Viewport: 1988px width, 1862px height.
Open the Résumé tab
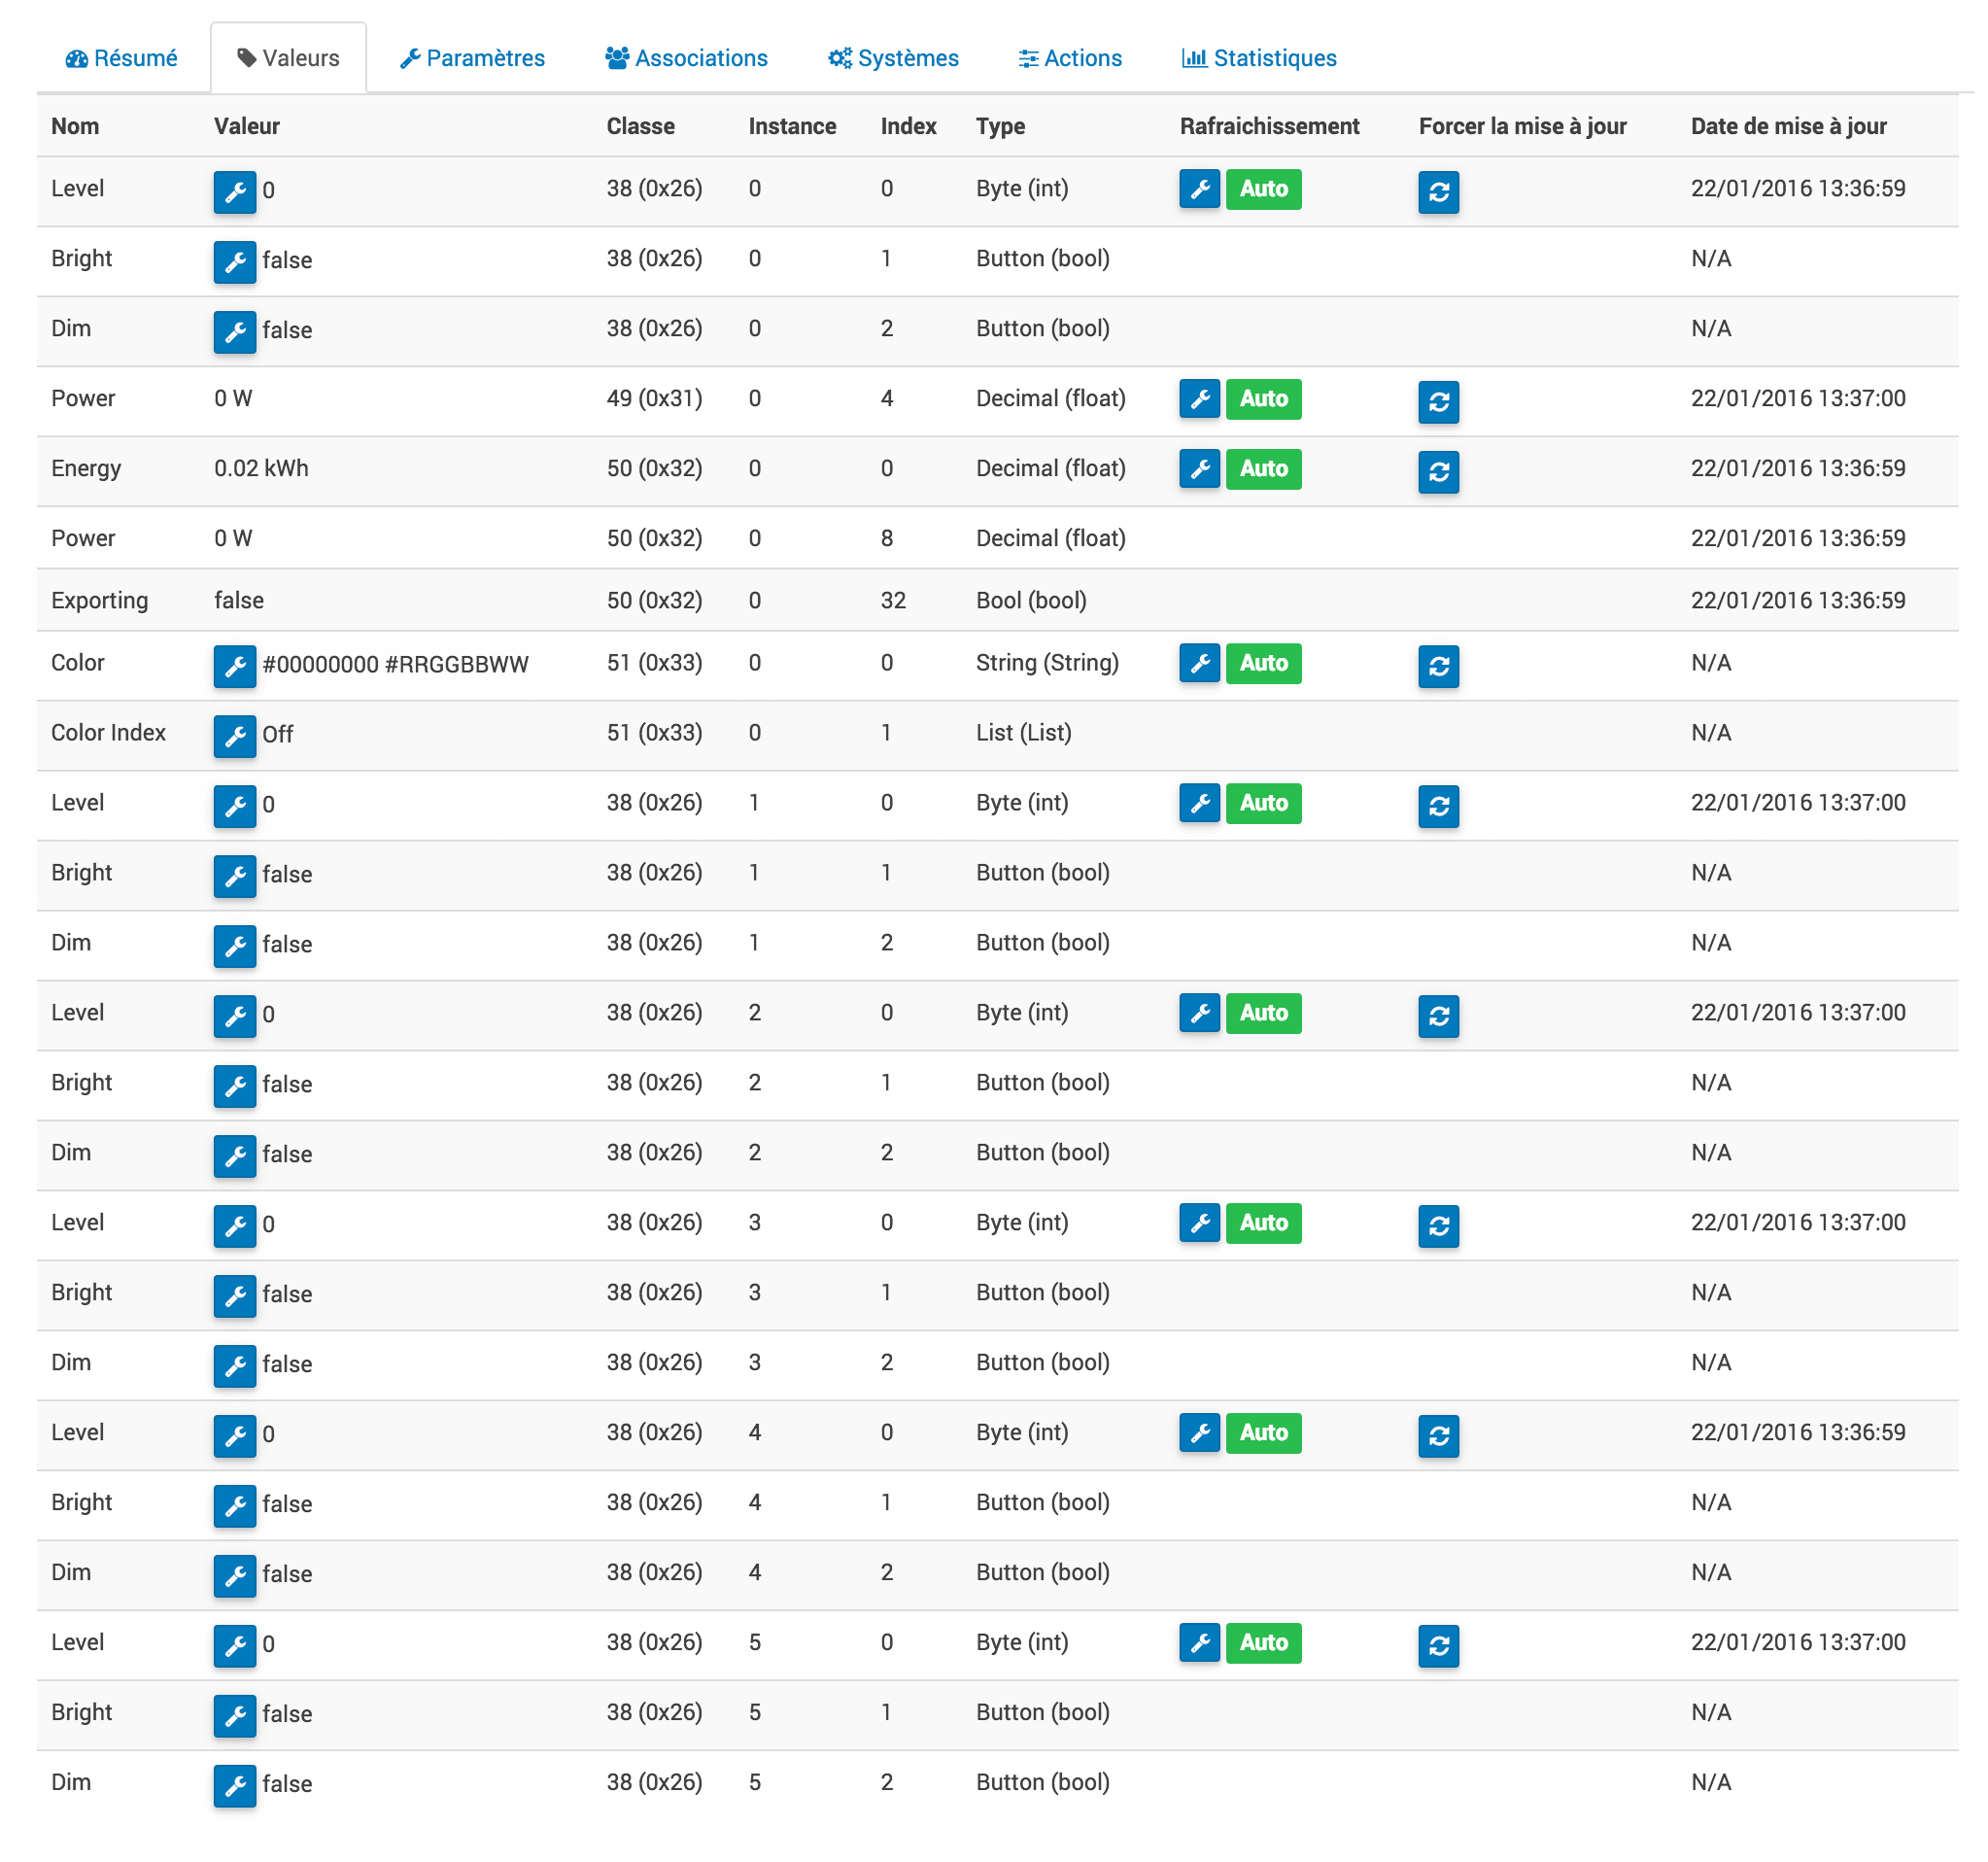point(121,58)
